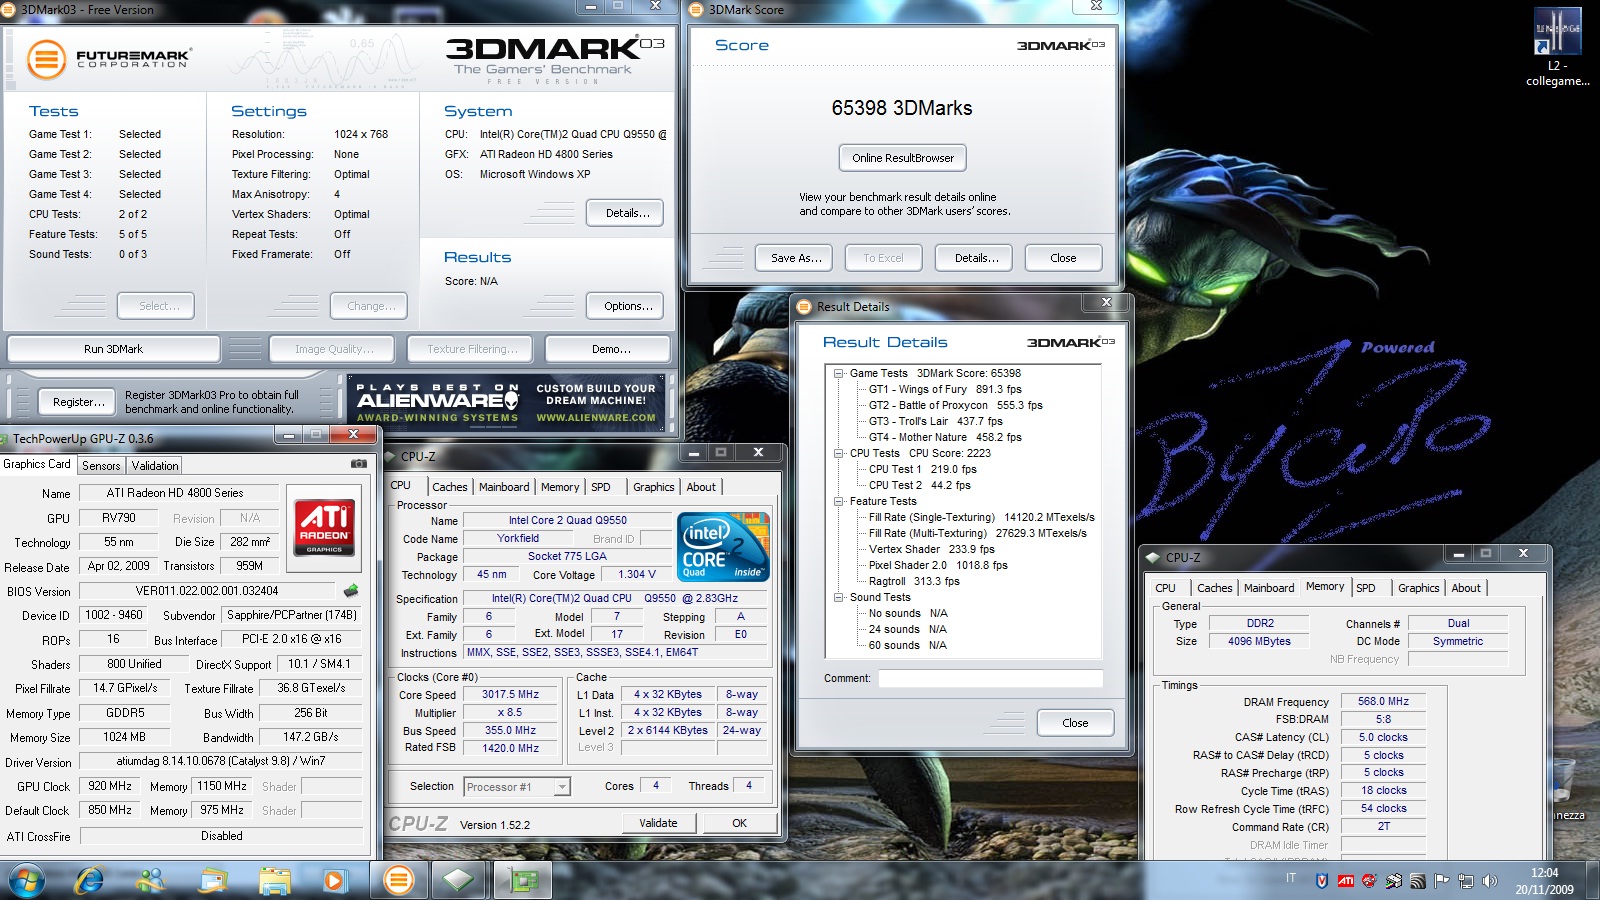Open Internet Explorer from the taskbar

pos(90,880)
